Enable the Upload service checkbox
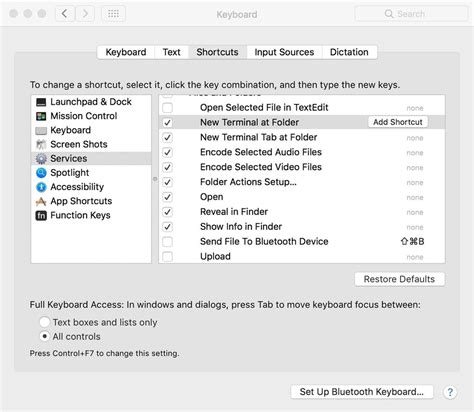474x412 pixels. tap(167, 256)
